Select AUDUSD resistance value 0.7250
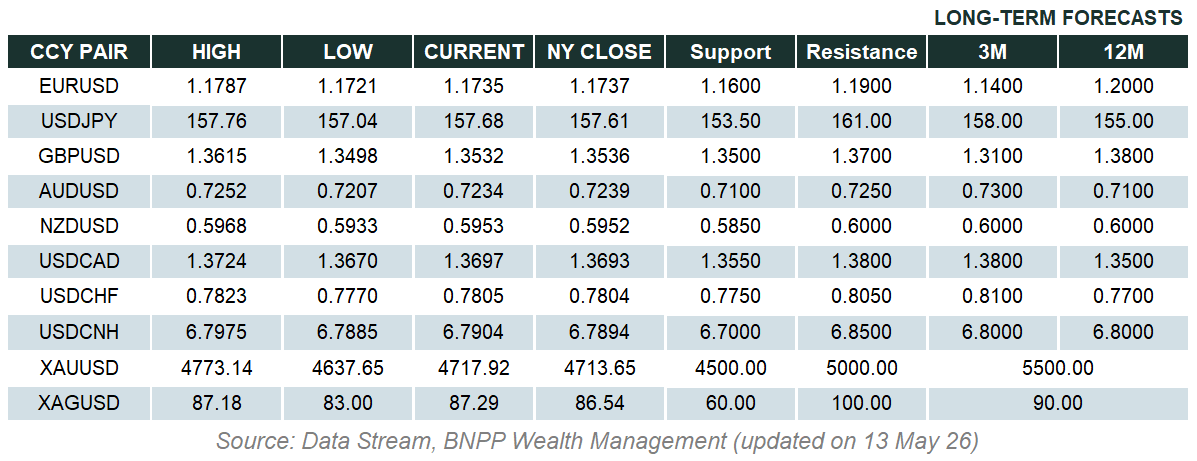Image resolution: width=1197 pixels, height=461 pixels. 861,191
